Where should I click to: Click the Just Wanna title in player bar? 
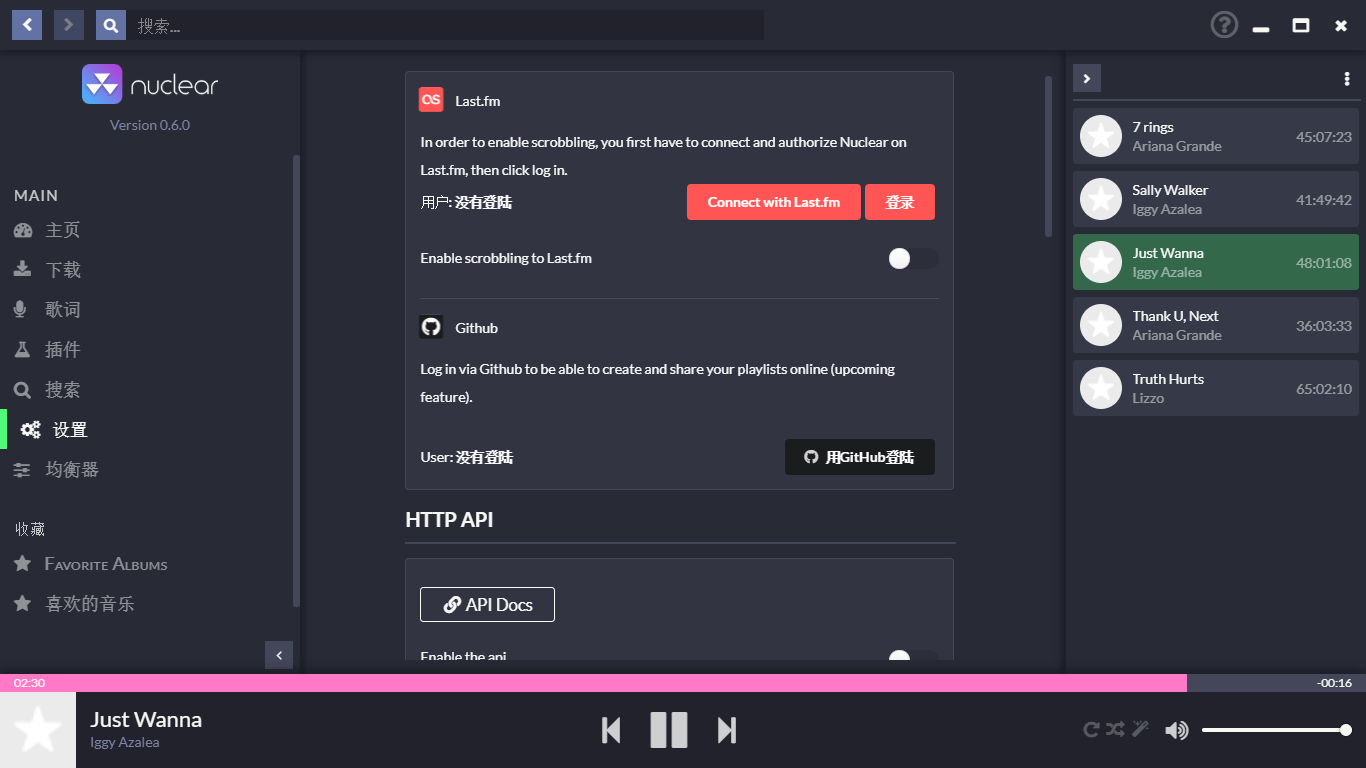point(146,719)
